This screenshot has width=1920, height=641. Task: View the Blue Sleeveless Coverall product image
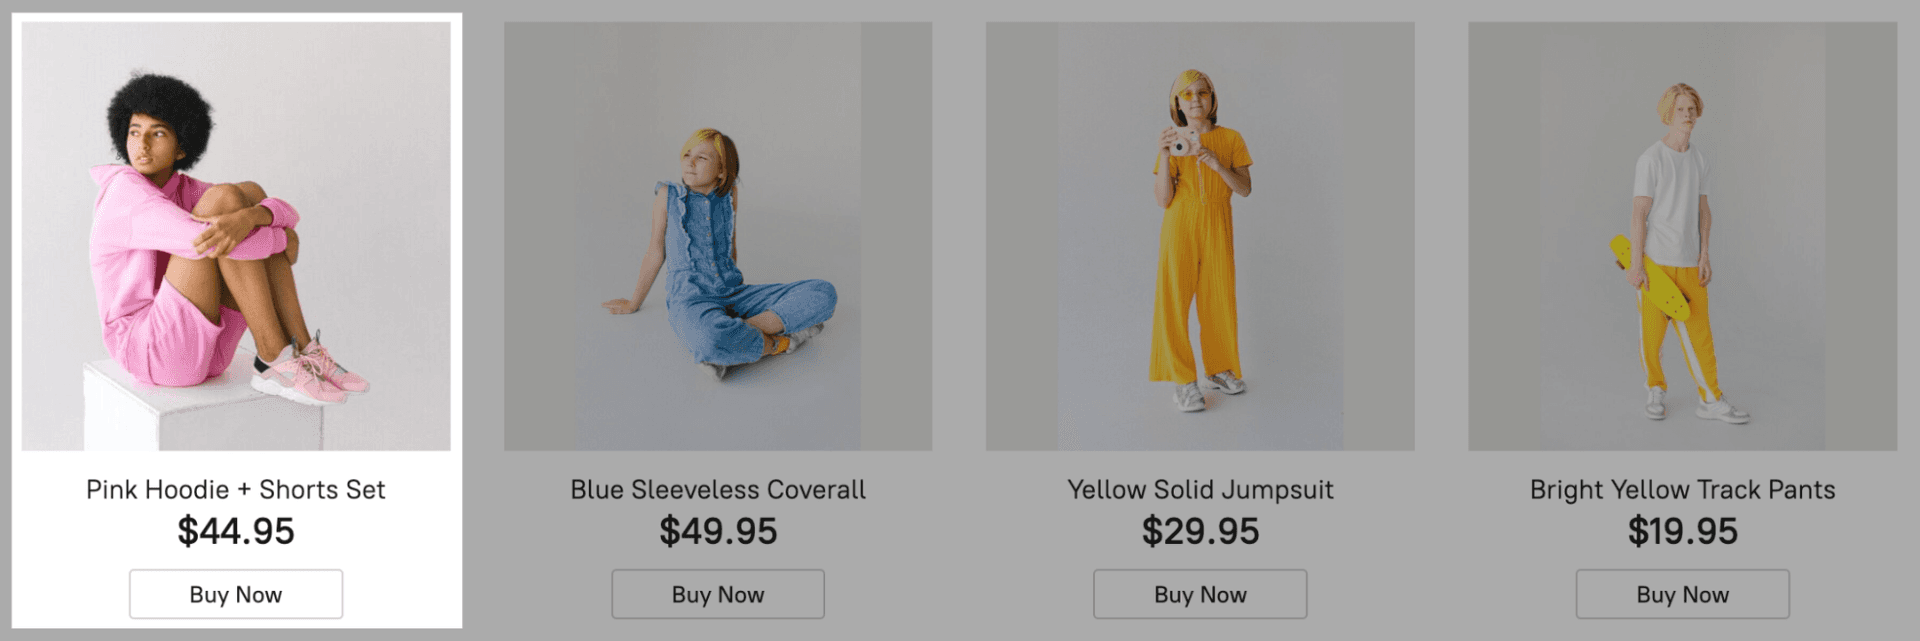[718, 236]
